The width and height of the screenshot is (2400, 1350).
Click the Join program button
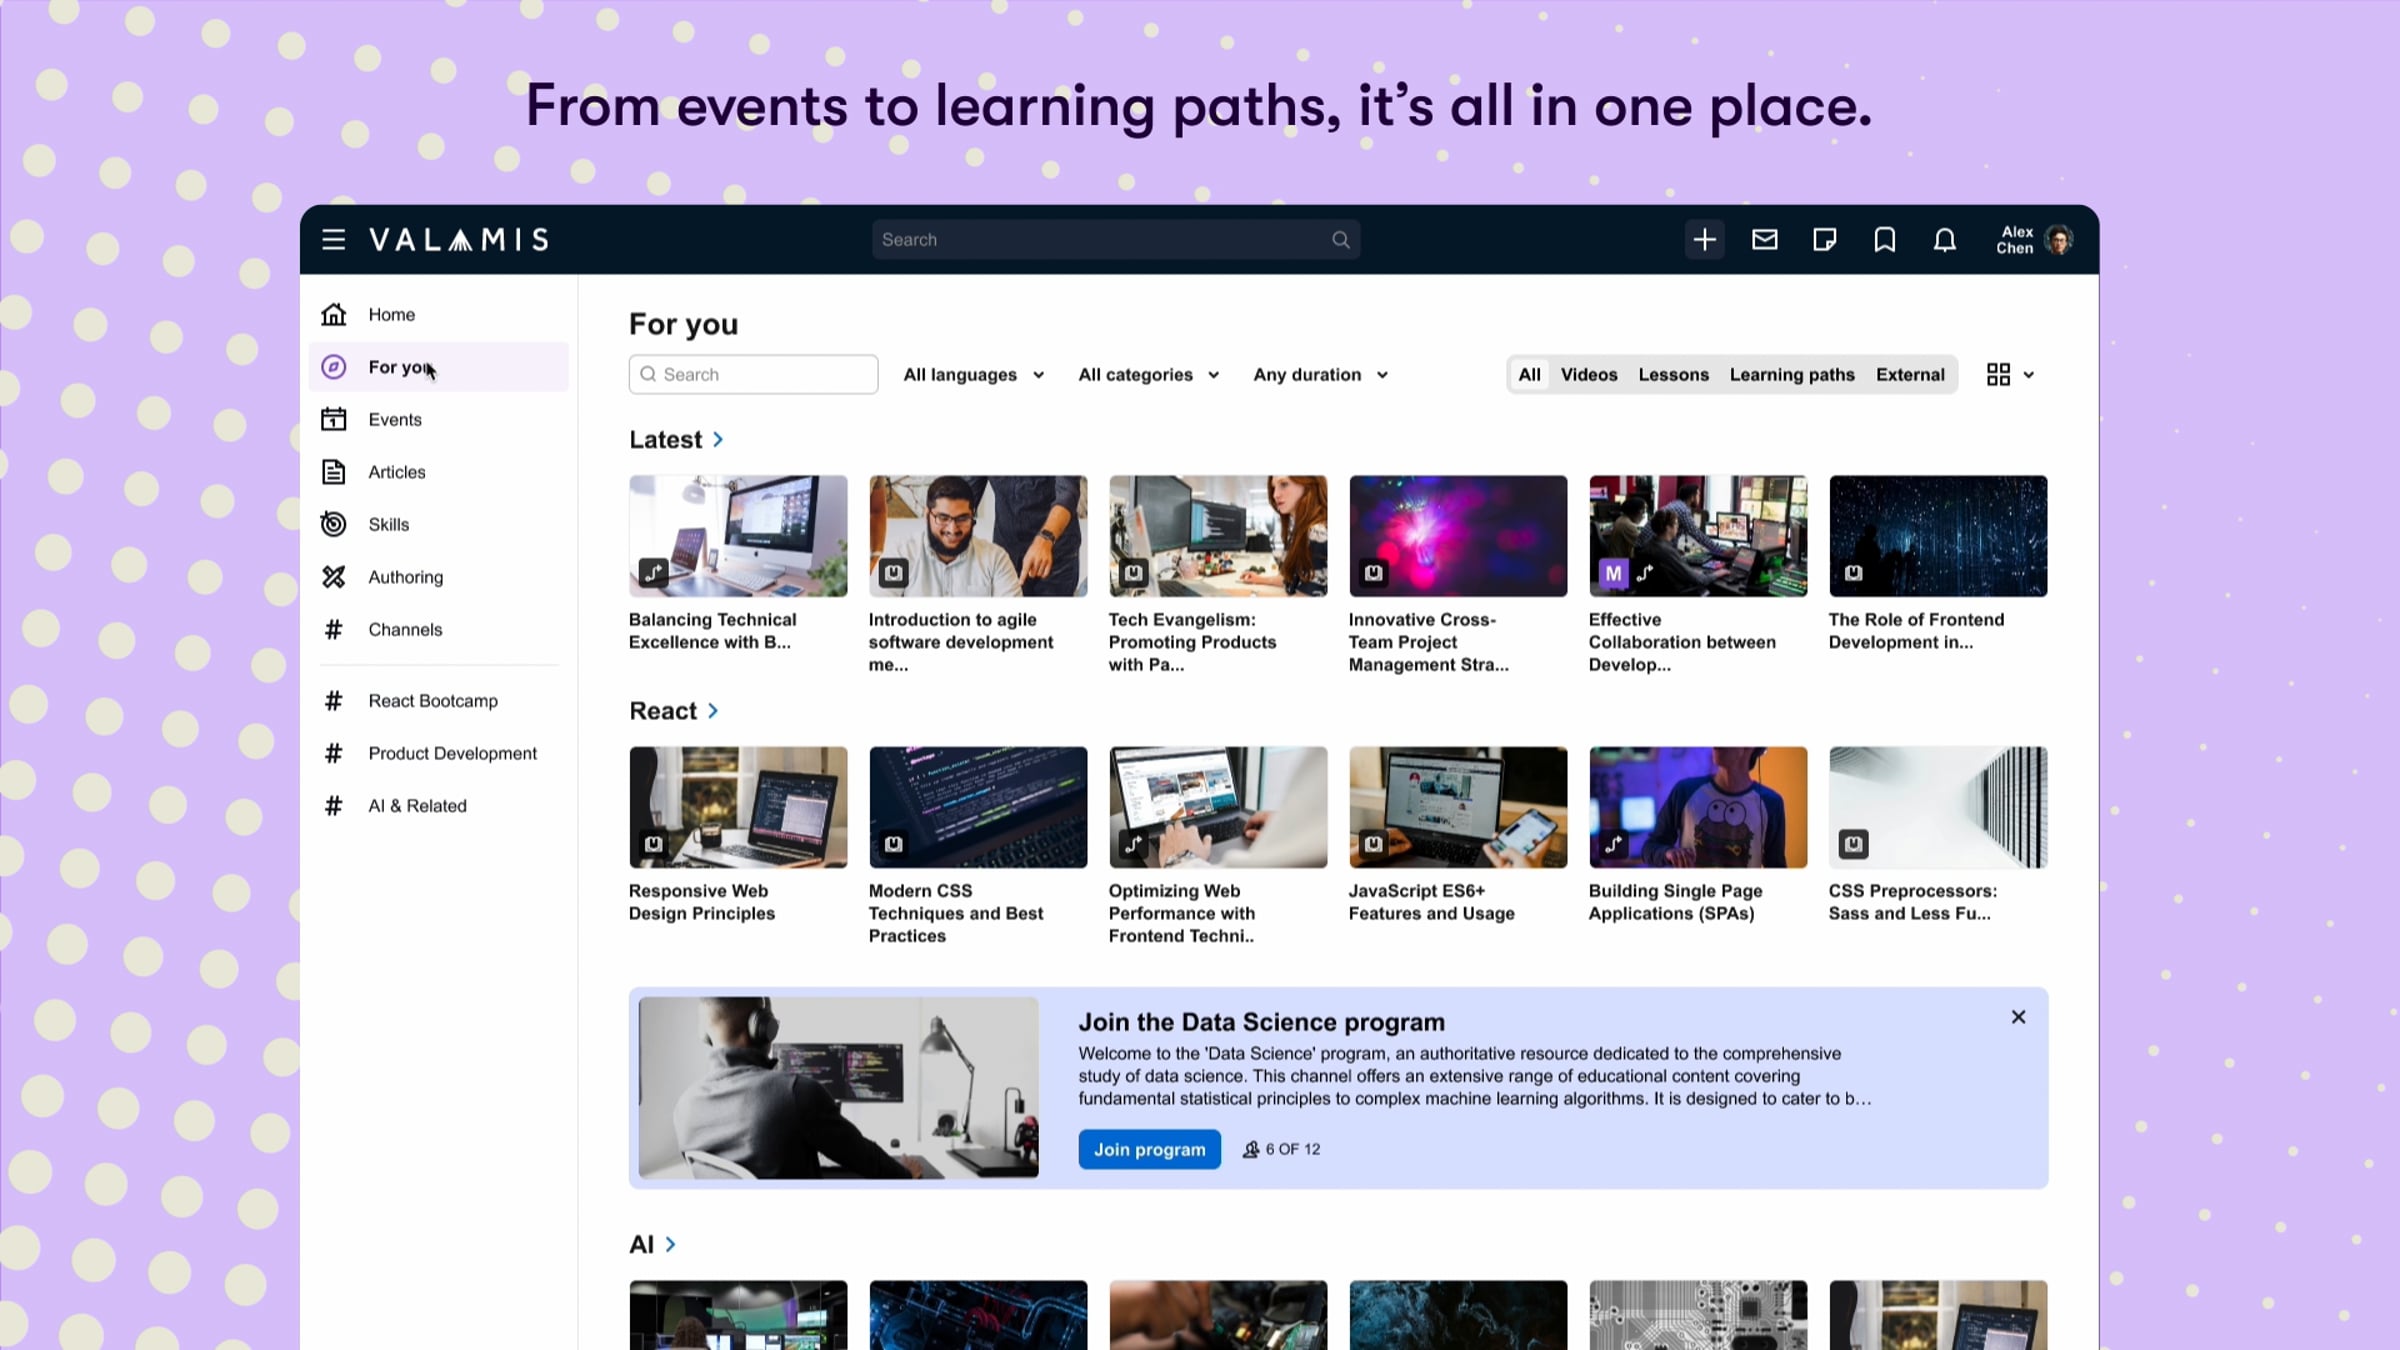click(1149, 1150)
